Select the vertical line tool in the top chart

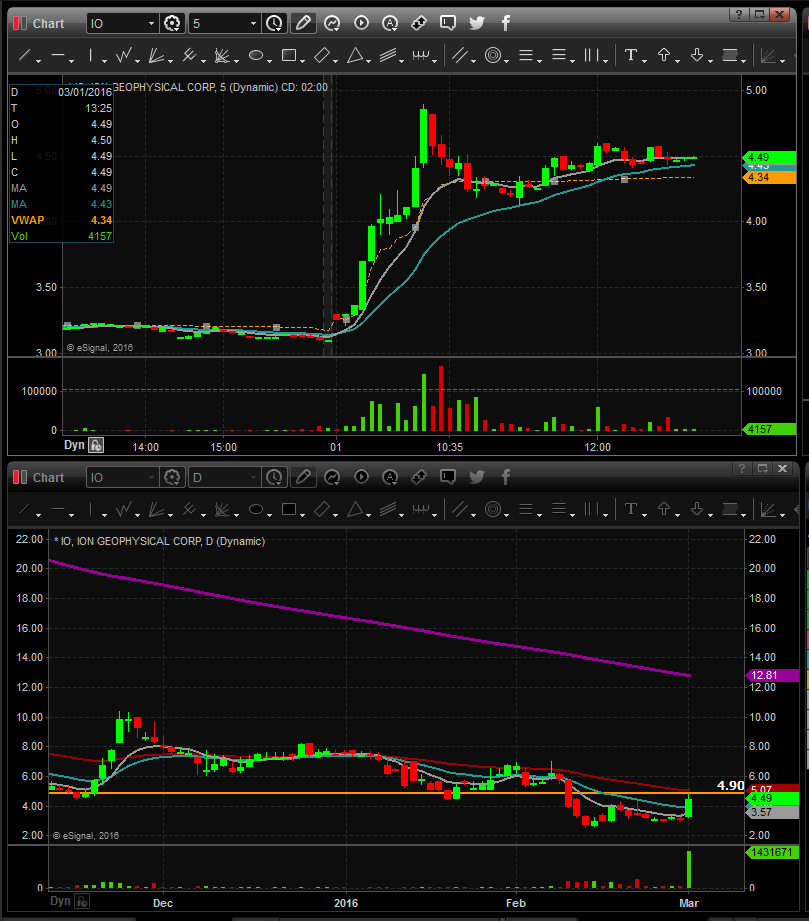point(90,56)
